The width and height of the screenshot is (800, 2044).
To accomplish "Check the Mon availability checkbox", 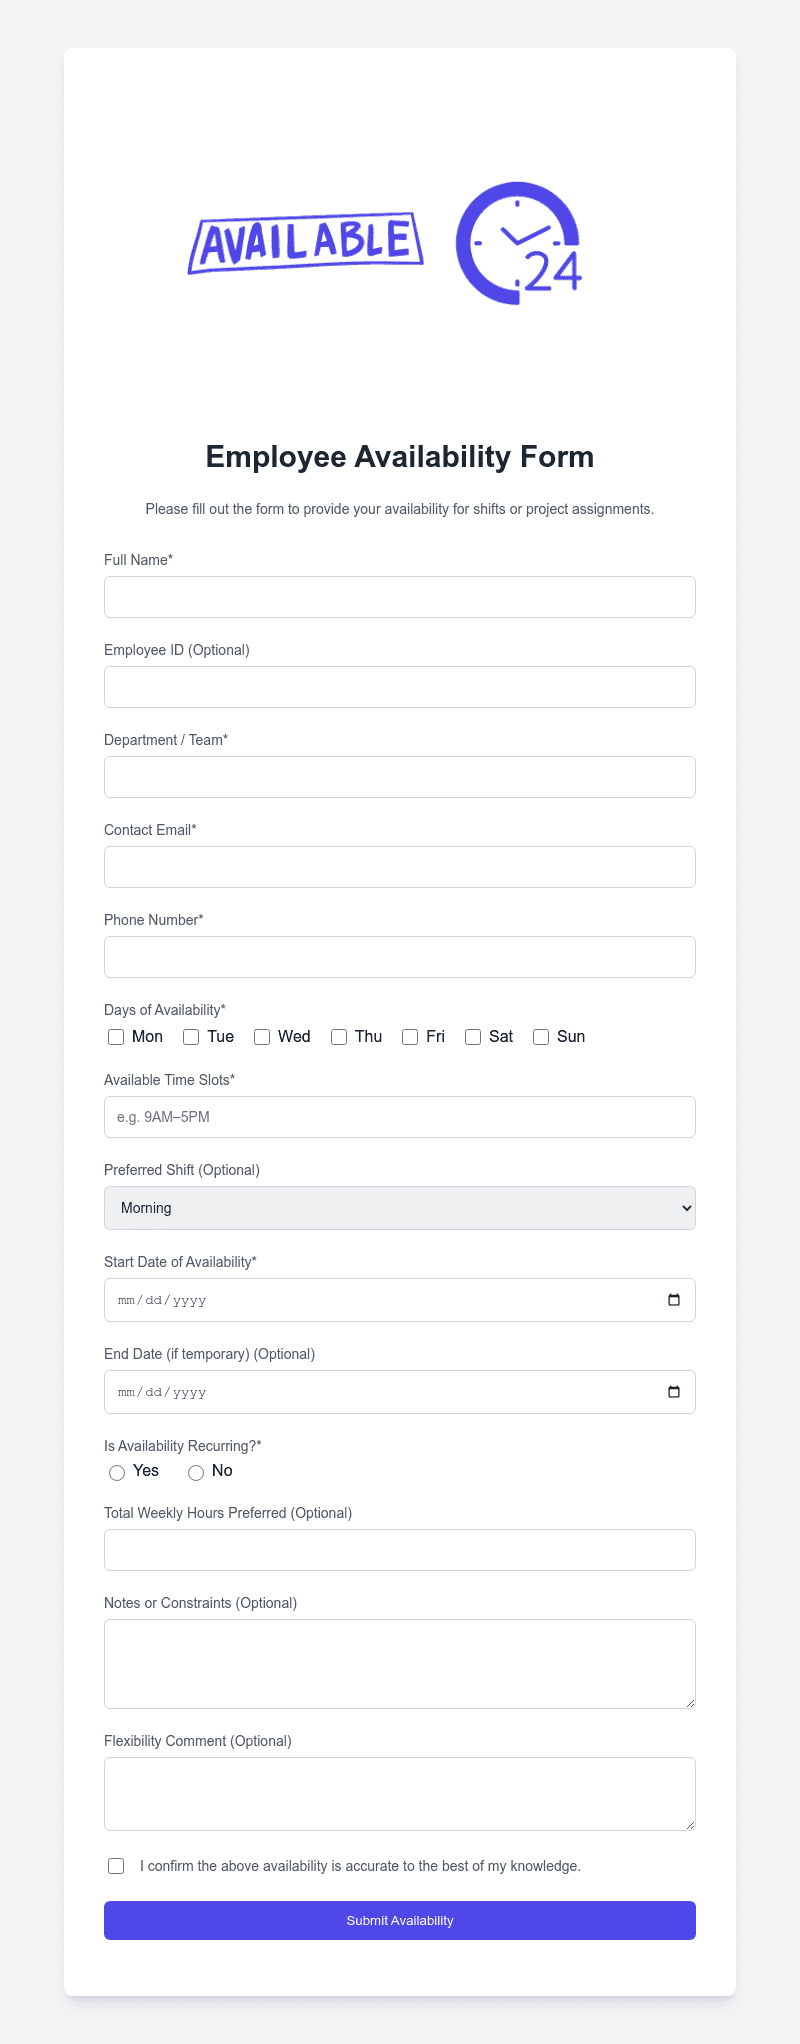I will tap(116, 1037).
